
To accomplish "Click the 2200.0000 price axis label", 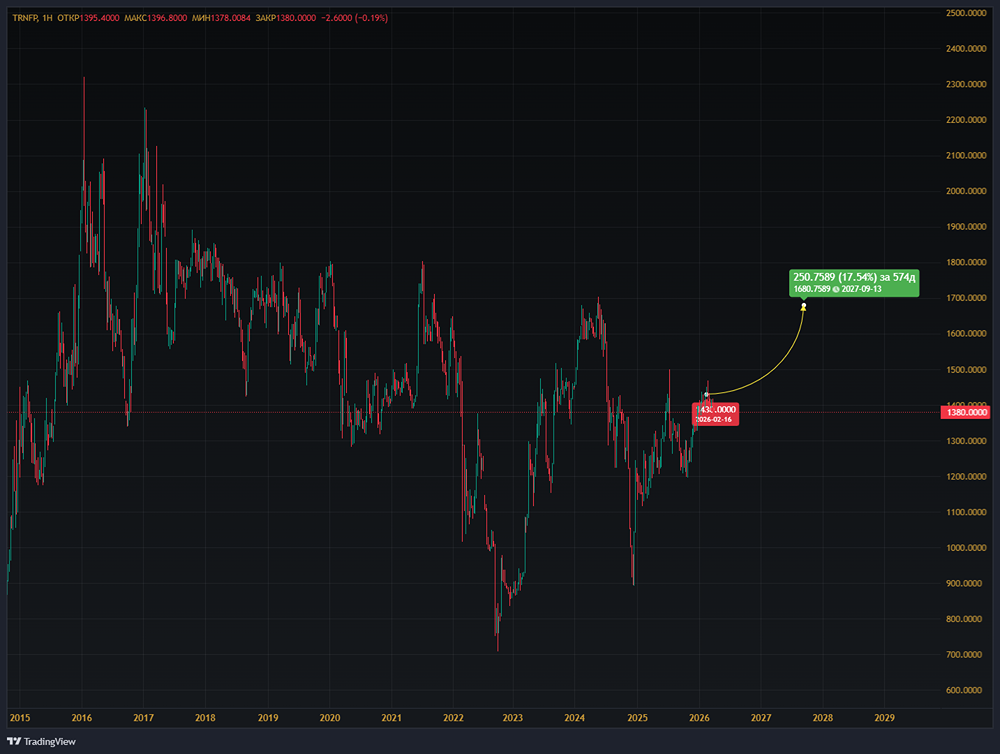I will pos(966,120).
